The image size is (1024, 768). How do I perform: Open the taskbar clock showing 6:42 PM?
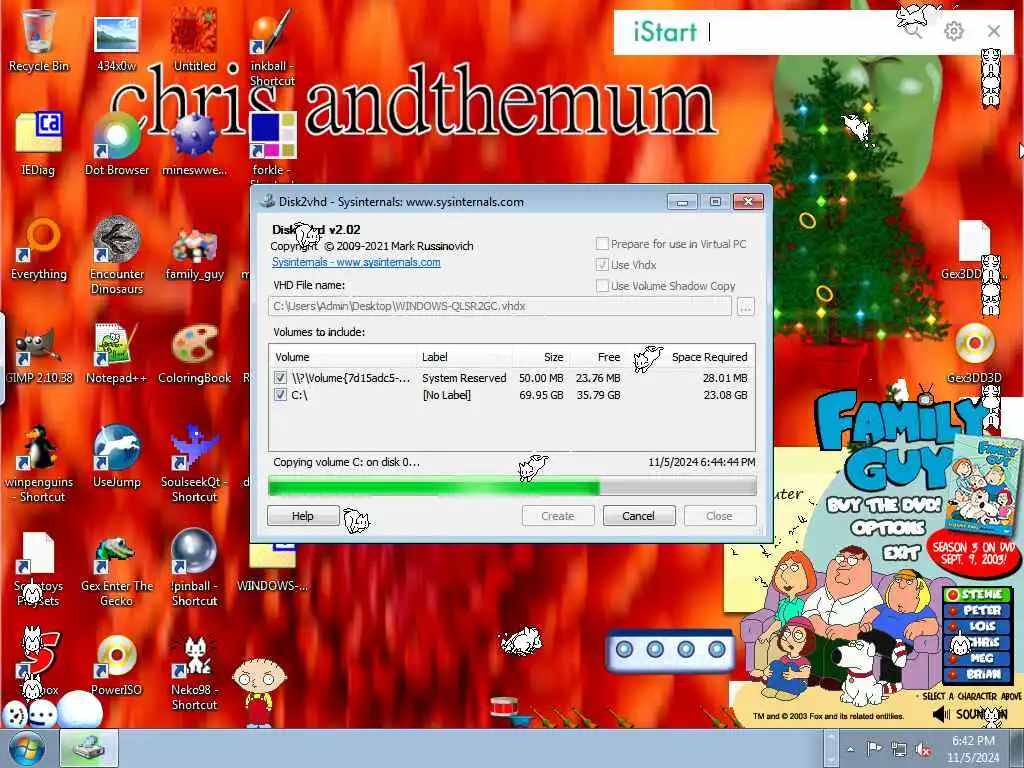point(973,749)
